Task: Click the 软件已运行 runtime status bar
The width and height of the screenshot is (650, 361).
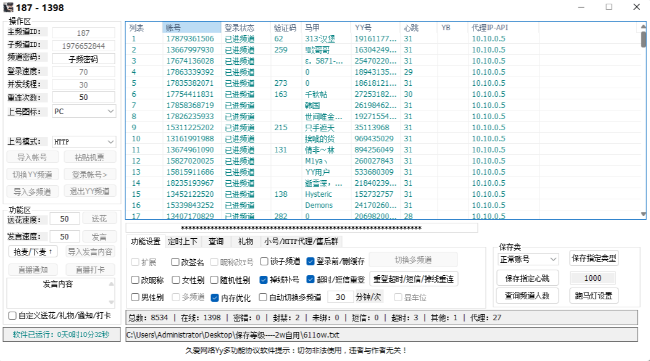Action: (61, 334)
